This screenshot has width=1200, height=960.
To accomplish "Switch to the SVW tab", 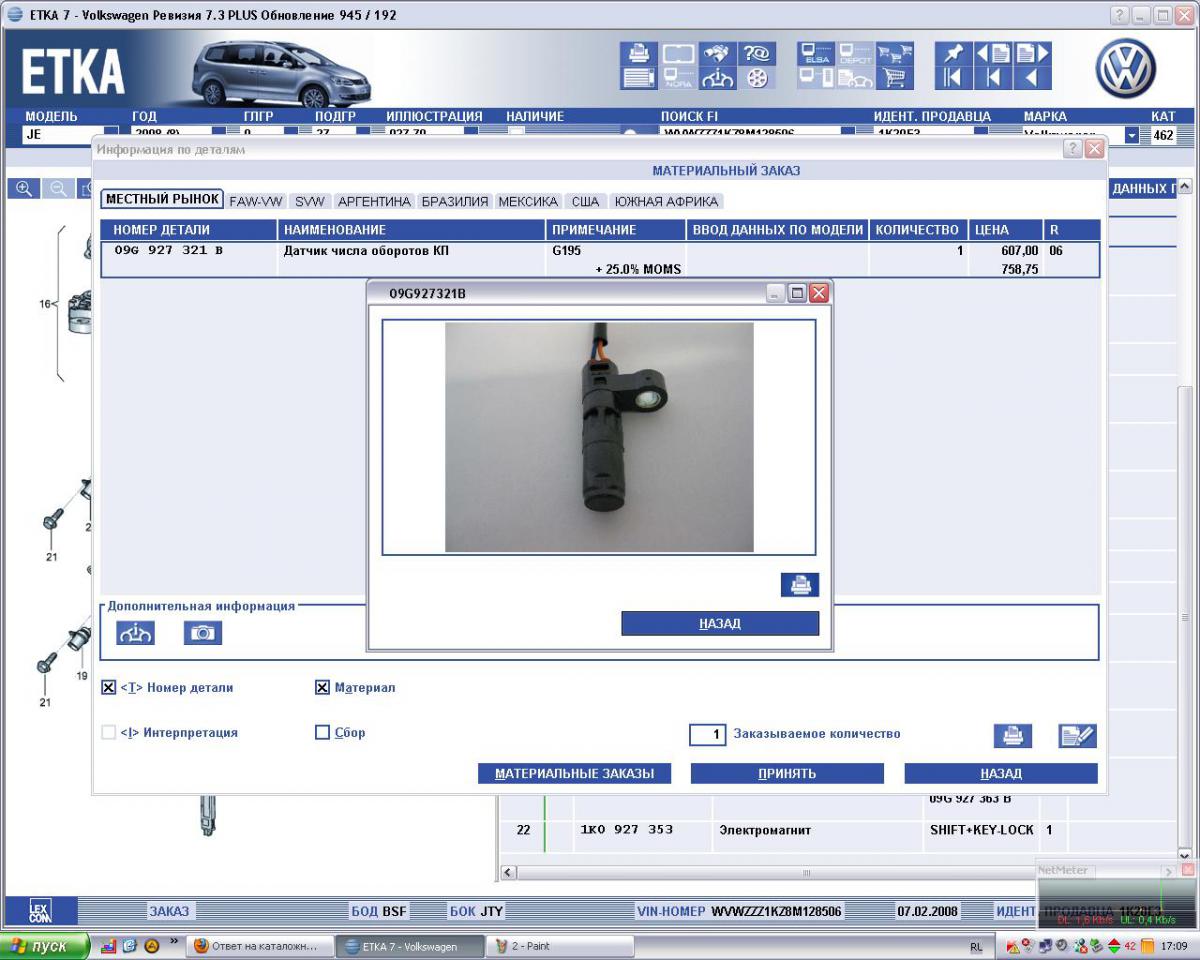I will point(310,201).
